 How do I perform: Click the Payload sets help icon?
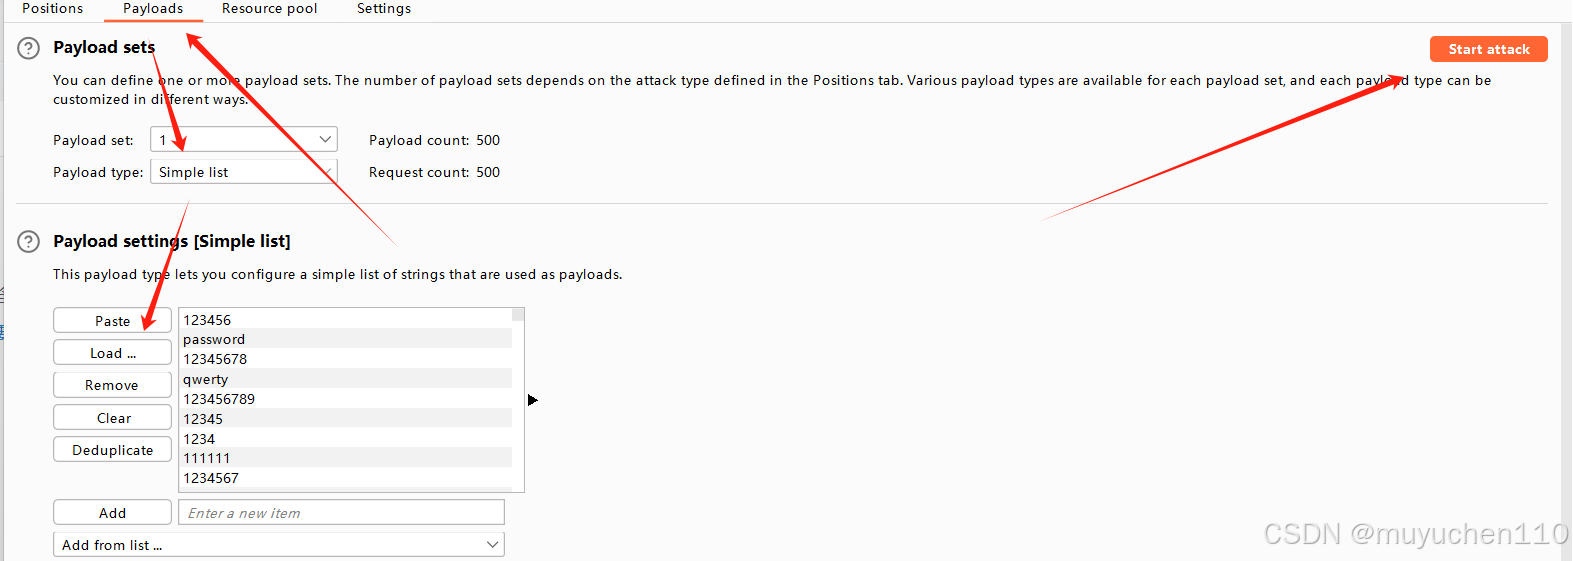pos(29,48)
